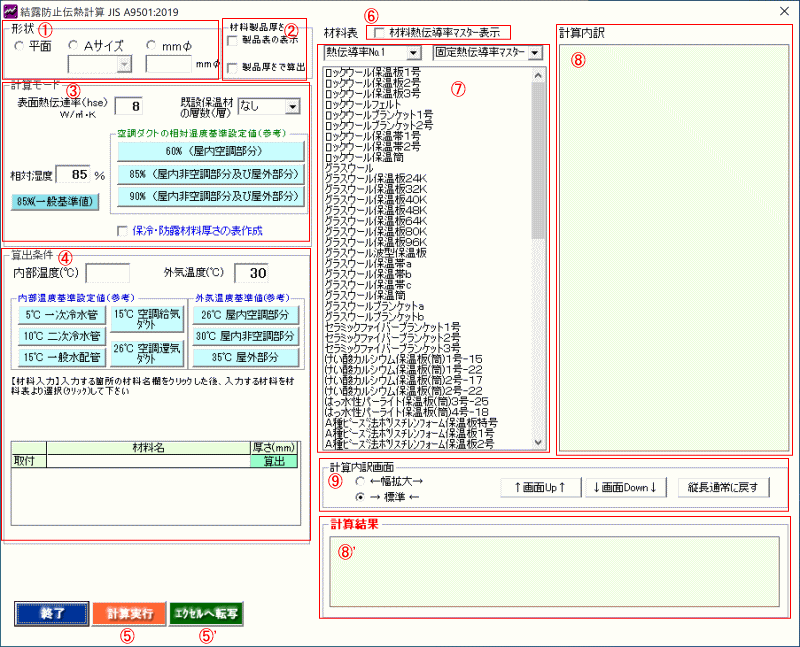Check 保冷・防露材料厚さの表作成 option
The image size is (800, 647).
tap(123, 231)
